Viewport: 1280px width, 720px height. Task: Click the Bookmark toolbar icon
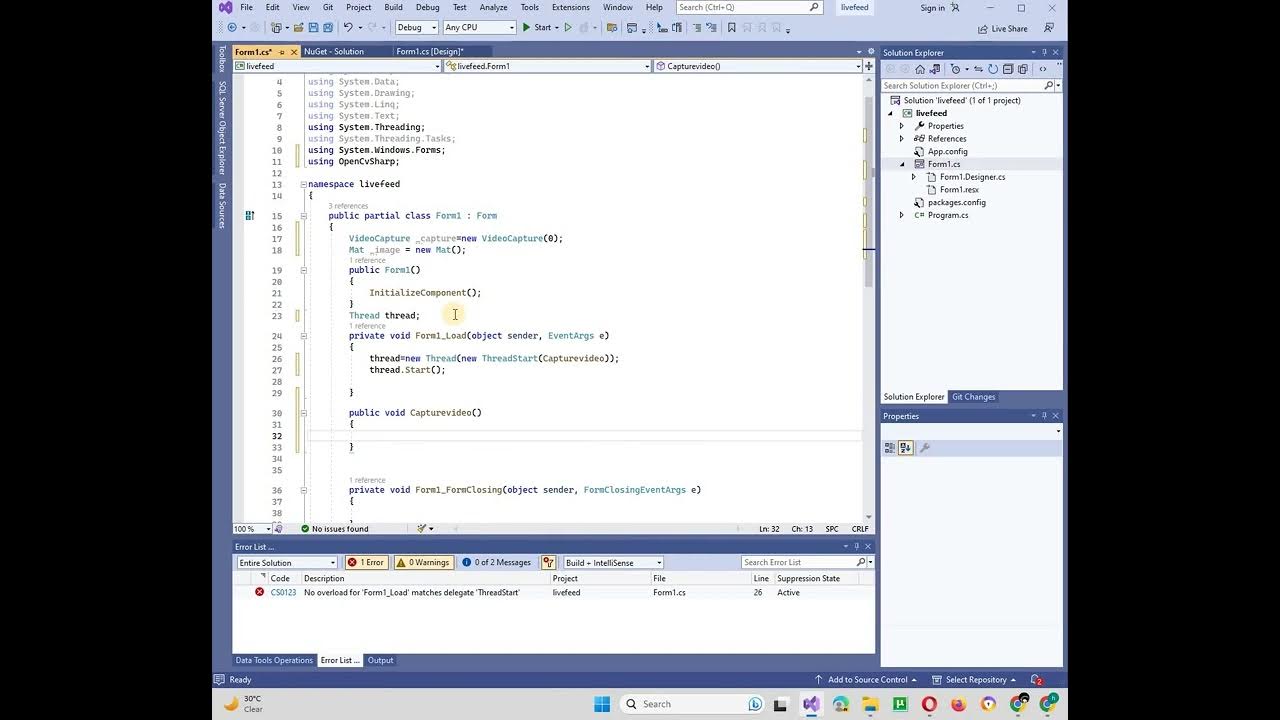point(731,28)
